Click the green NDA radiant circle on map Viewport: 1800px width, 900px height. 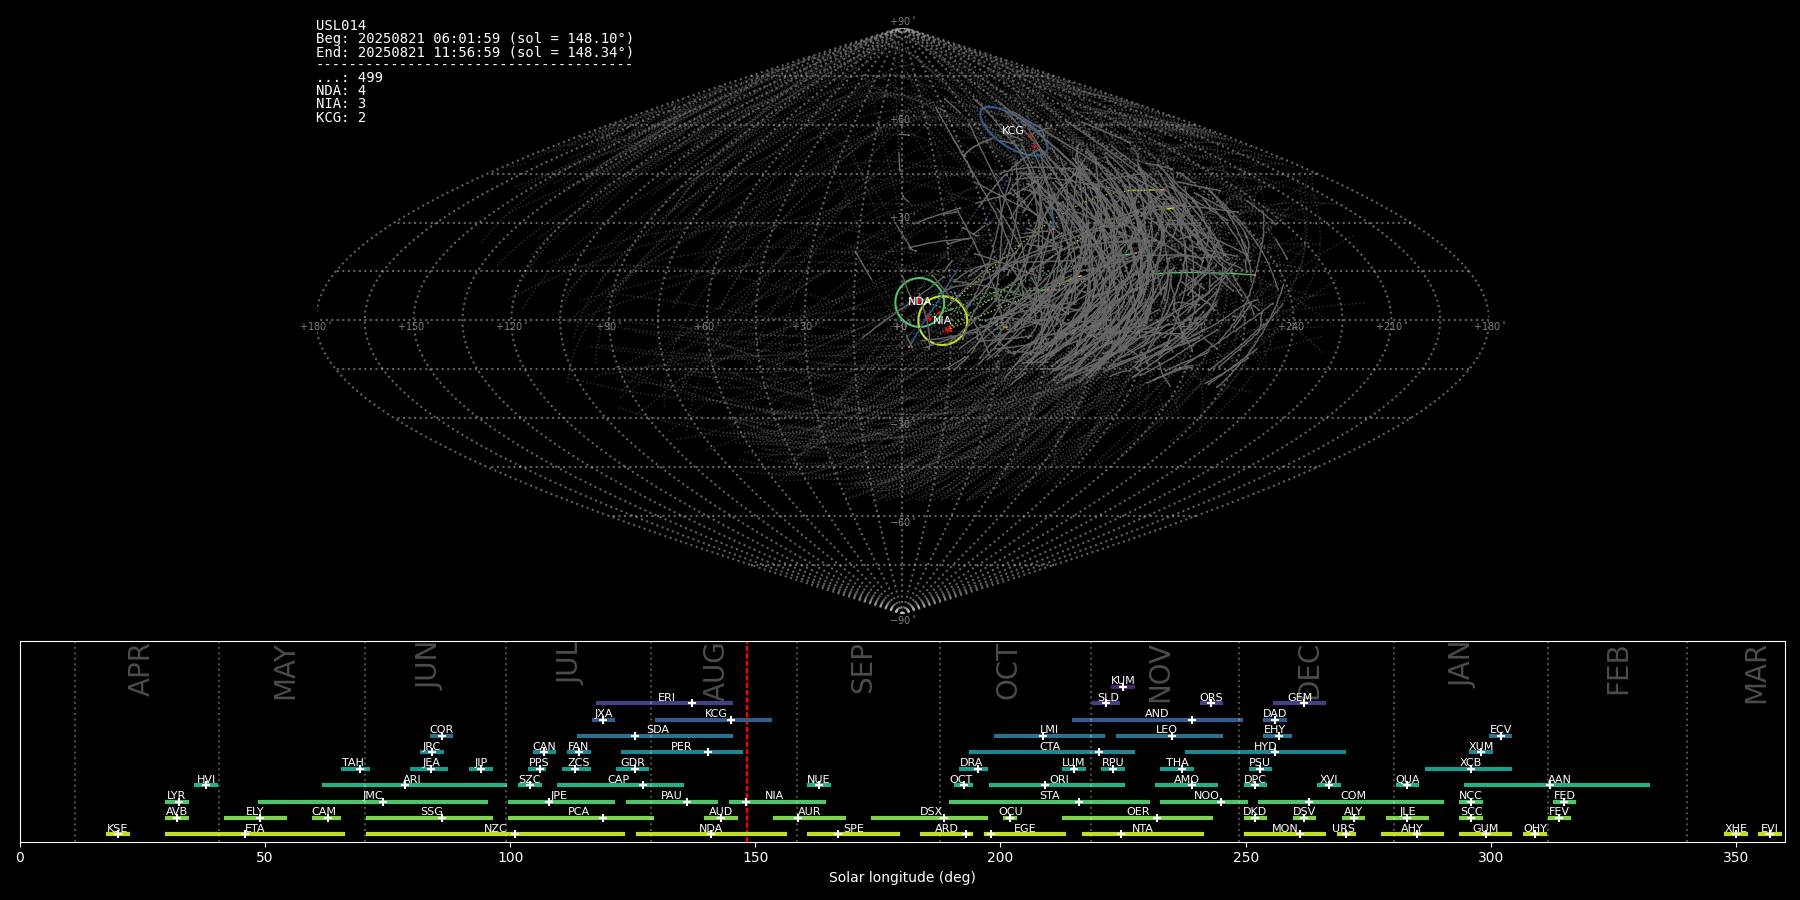click(x=919, y=302)
